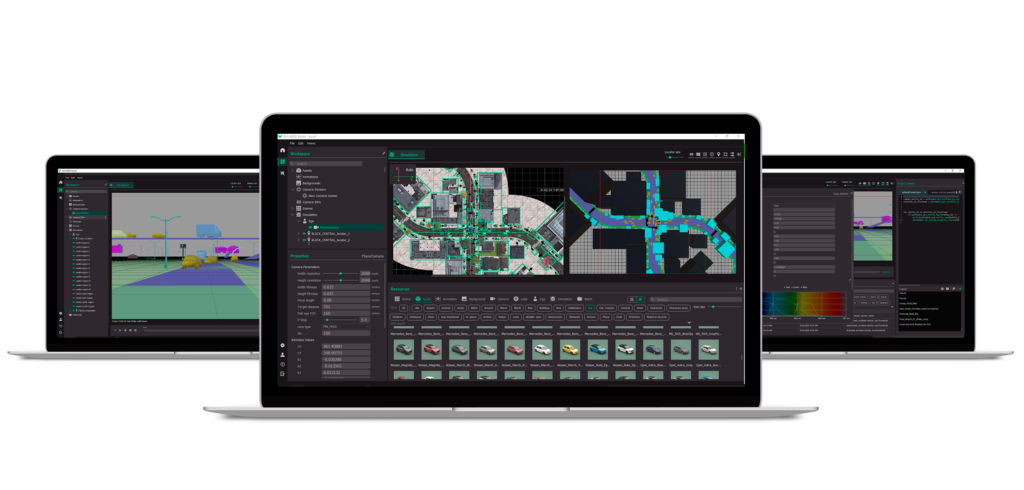Click the pencil edit icon beside Workspace
1024x490 pixels.
click(x=384, y=154)
